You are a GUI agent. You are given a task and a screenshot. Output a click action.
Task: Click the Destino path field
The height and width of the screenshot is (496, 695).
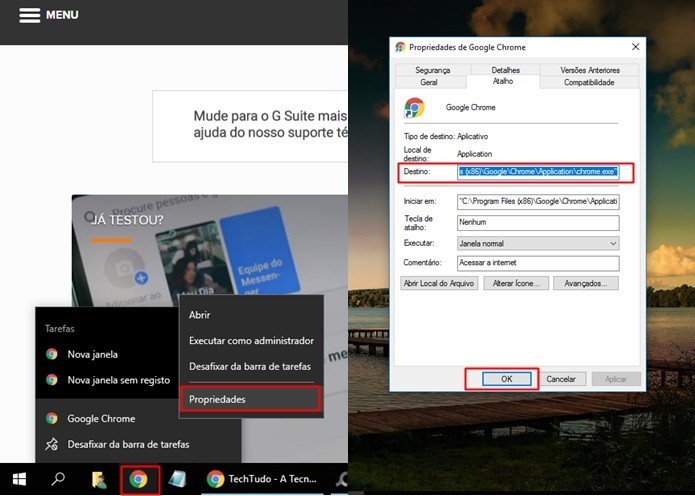tap(538, 172)
